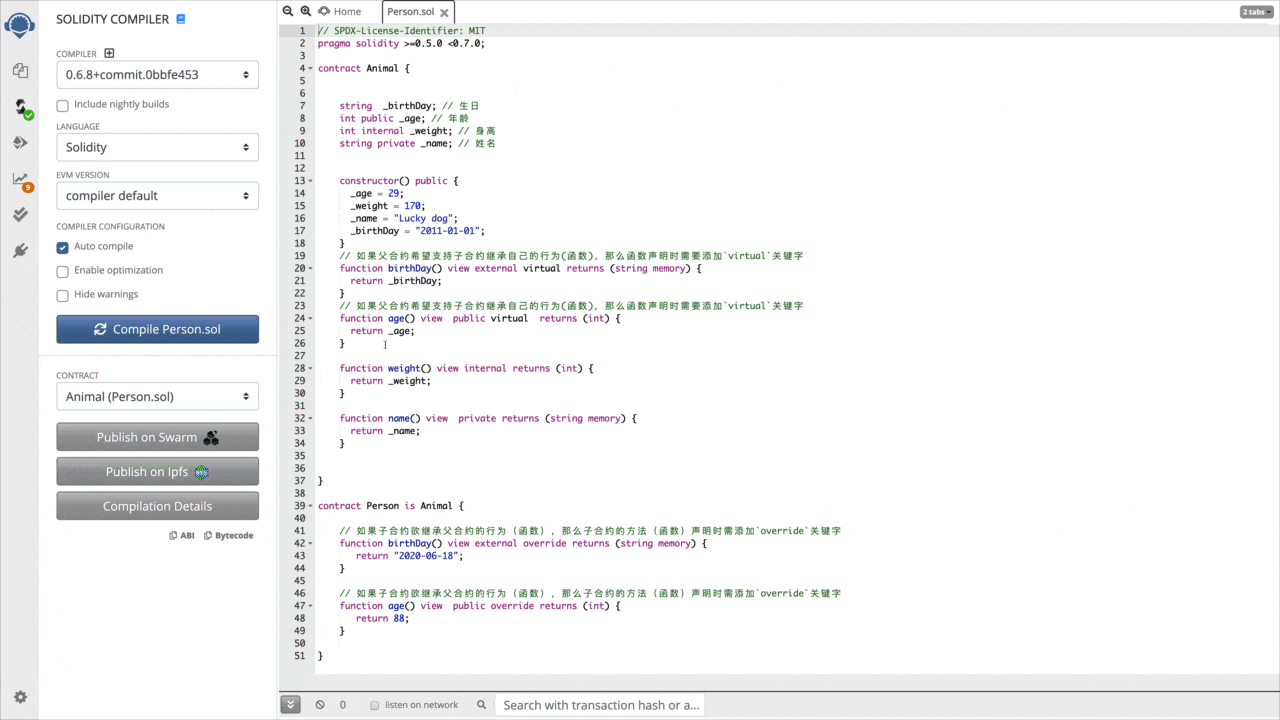Click the pragma solidity line in editor
Viewport: 1280px width, 720px height.
(401, 43)
